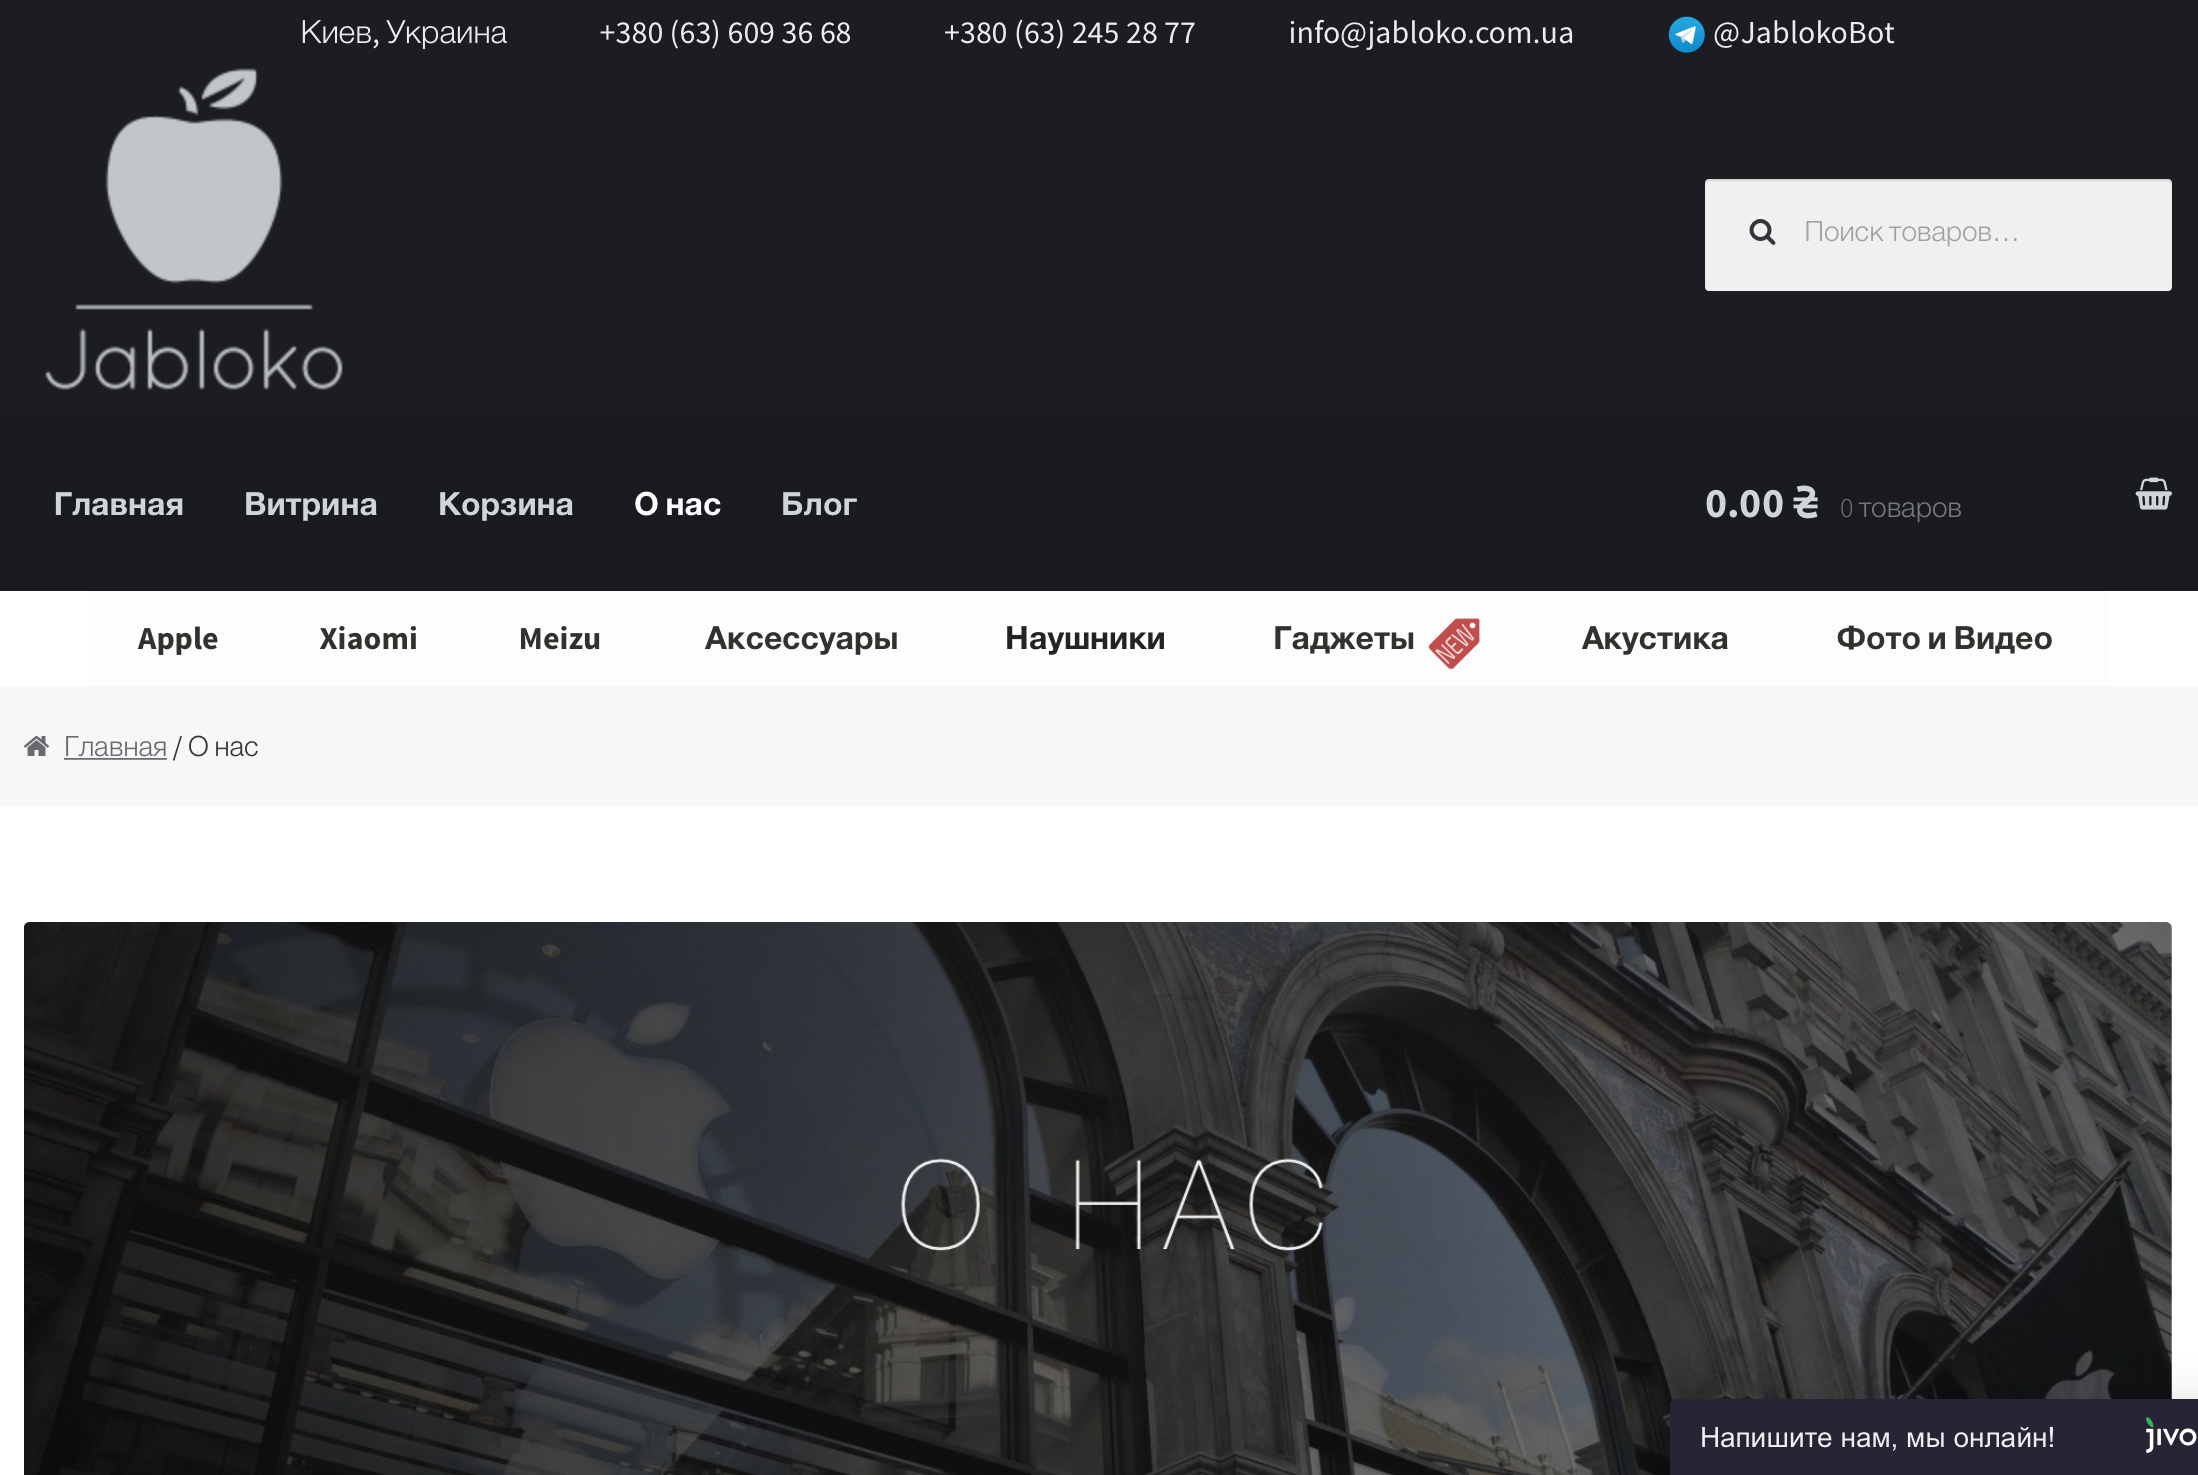Click email info@jabloko.com.ua
Image resolution: width=2198 pixels, height=1475 pixels.
pos(1431,33)
